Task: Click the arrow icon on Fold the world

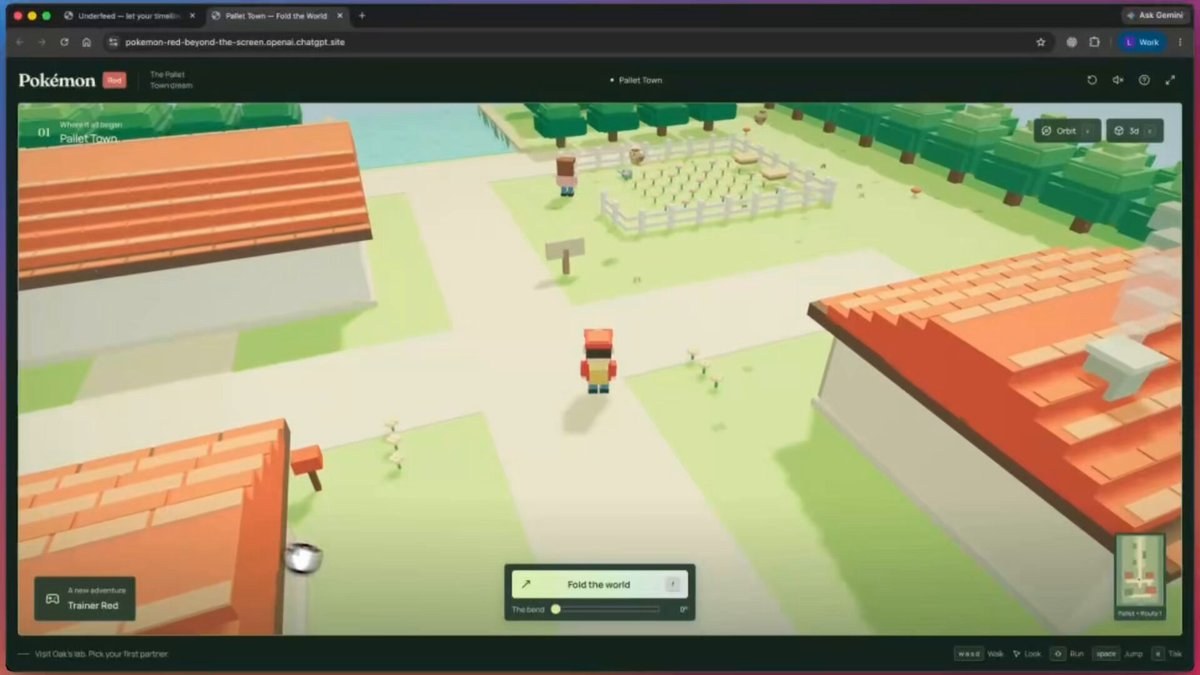Action: [x=526, y=584]
